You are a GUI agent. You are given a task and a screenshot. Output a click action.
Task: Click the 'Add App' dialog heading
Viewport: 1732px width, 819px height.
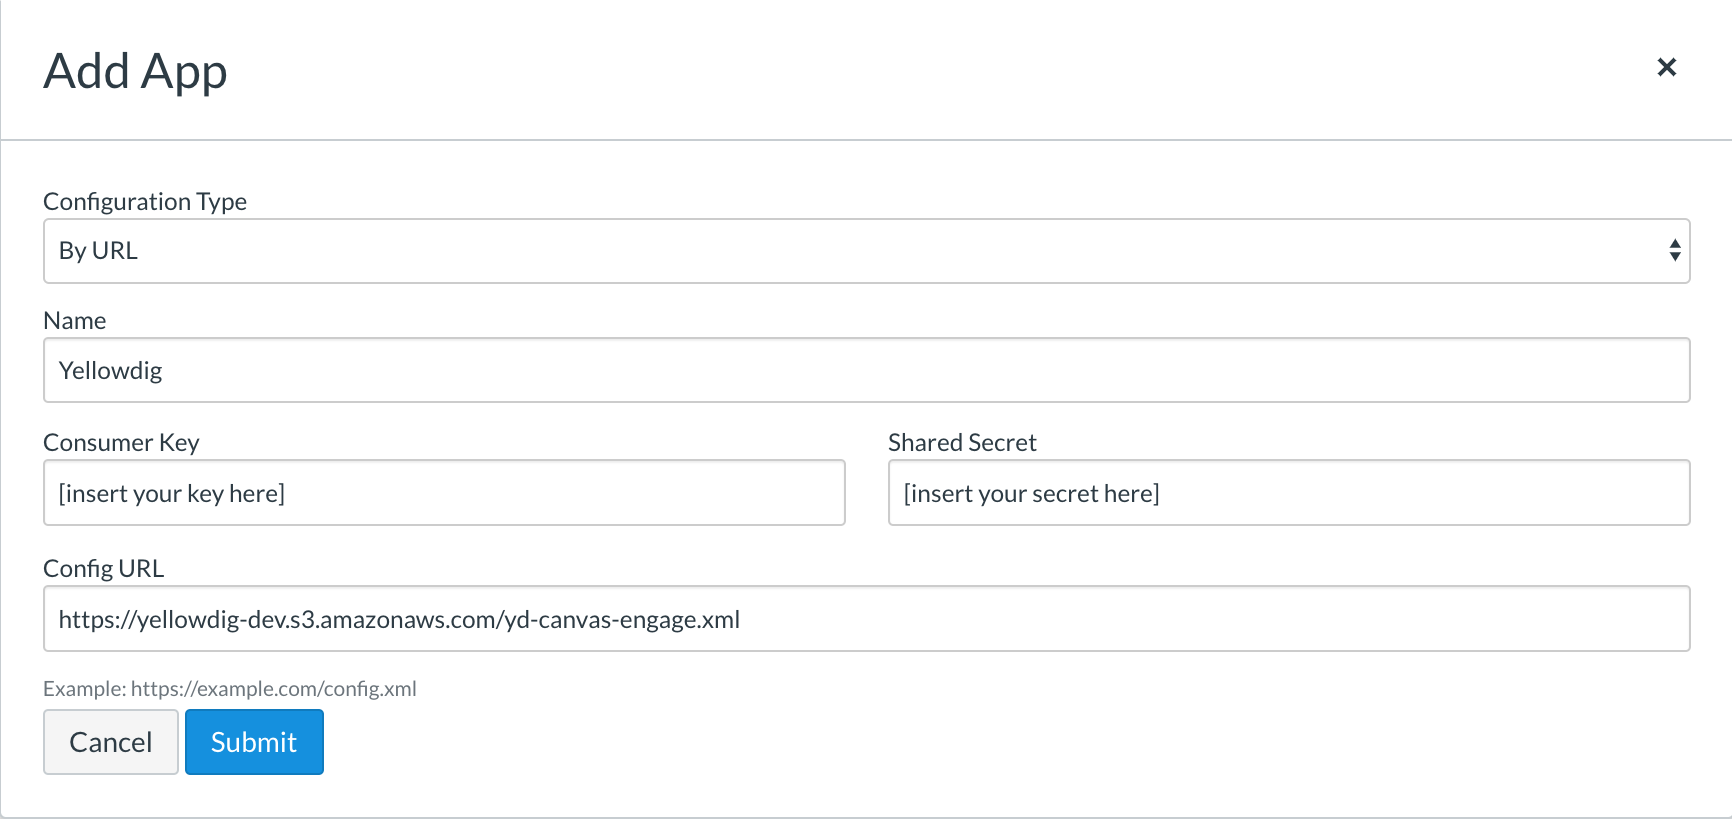[135, 72]
